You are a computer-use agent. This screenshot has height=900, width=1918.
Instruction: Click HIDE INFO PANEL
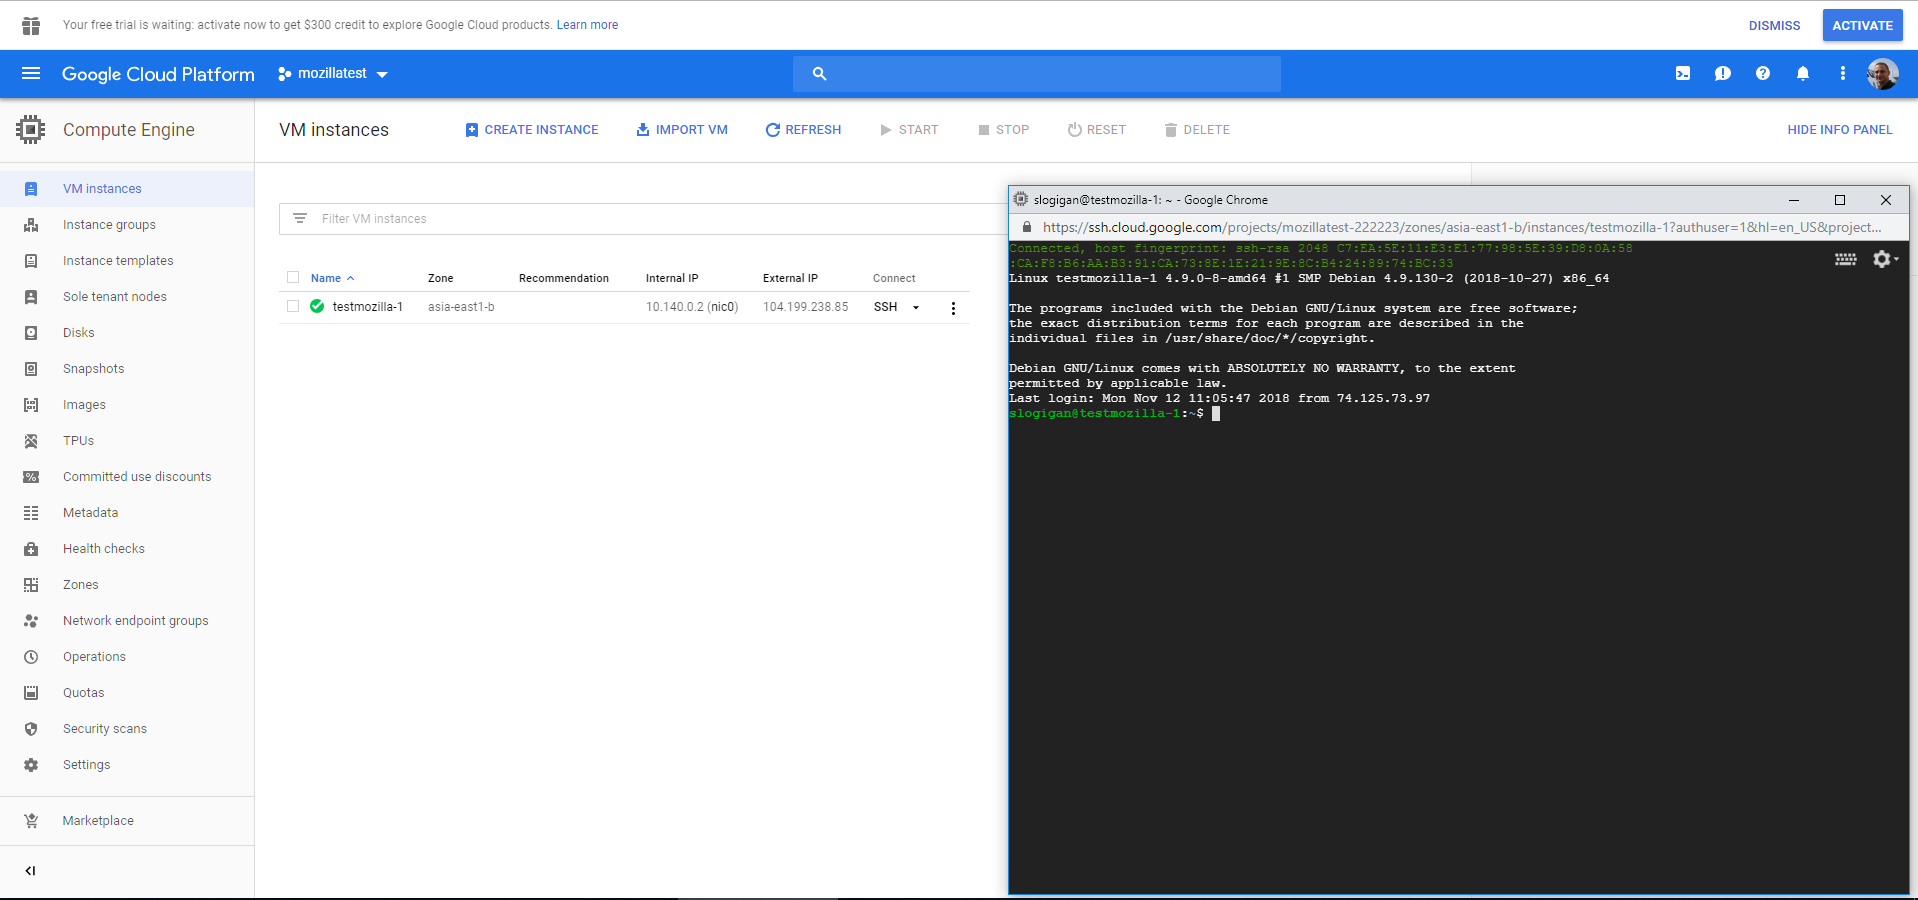[x=1840, y=130]
